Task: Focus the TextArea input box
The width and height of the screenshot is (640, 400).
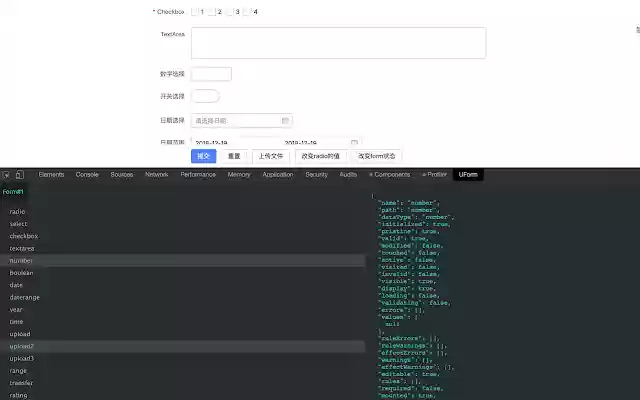Action: 338,43
